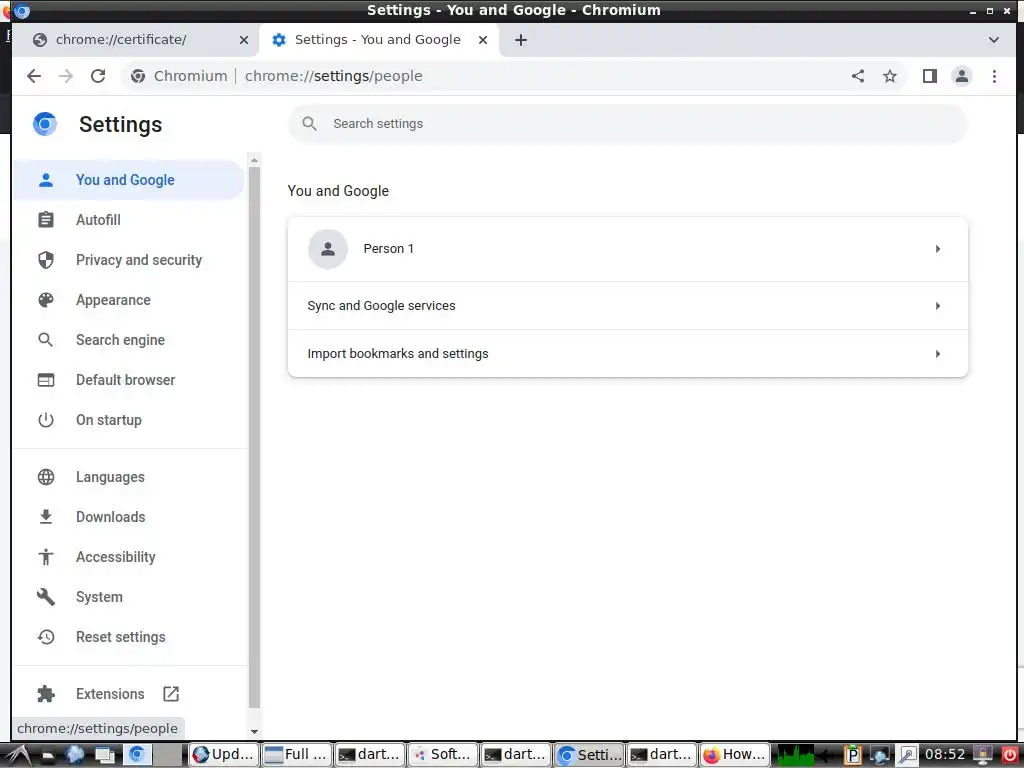Bookmark this tab with the star icon
Screen dimensions: 1024x768
pyautogui.click(x=889, y=76)
